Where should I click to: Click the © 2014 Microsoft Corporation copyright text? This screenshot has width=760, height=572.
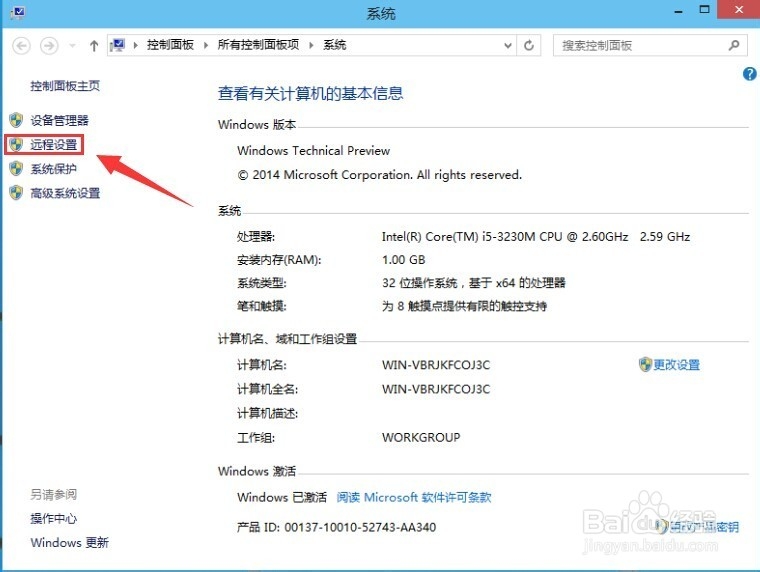[380, 175]
